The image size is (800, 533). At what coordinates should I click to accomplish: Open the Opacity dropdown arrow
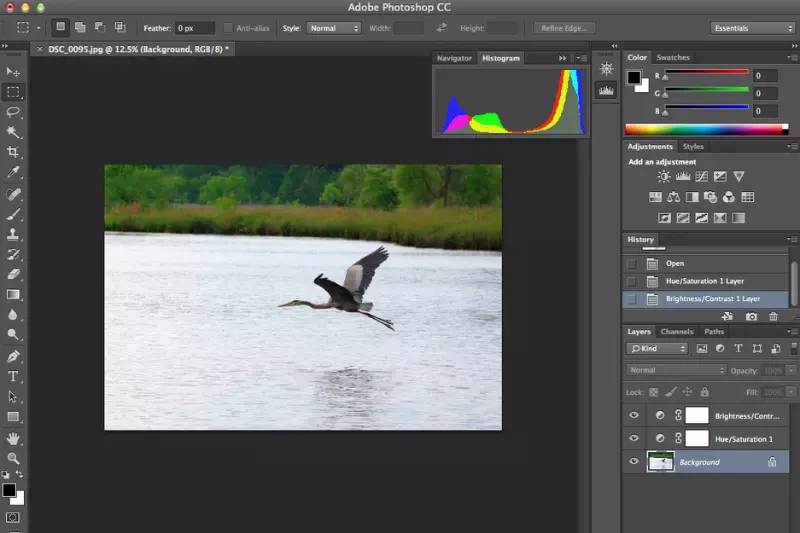coord(791,370)
